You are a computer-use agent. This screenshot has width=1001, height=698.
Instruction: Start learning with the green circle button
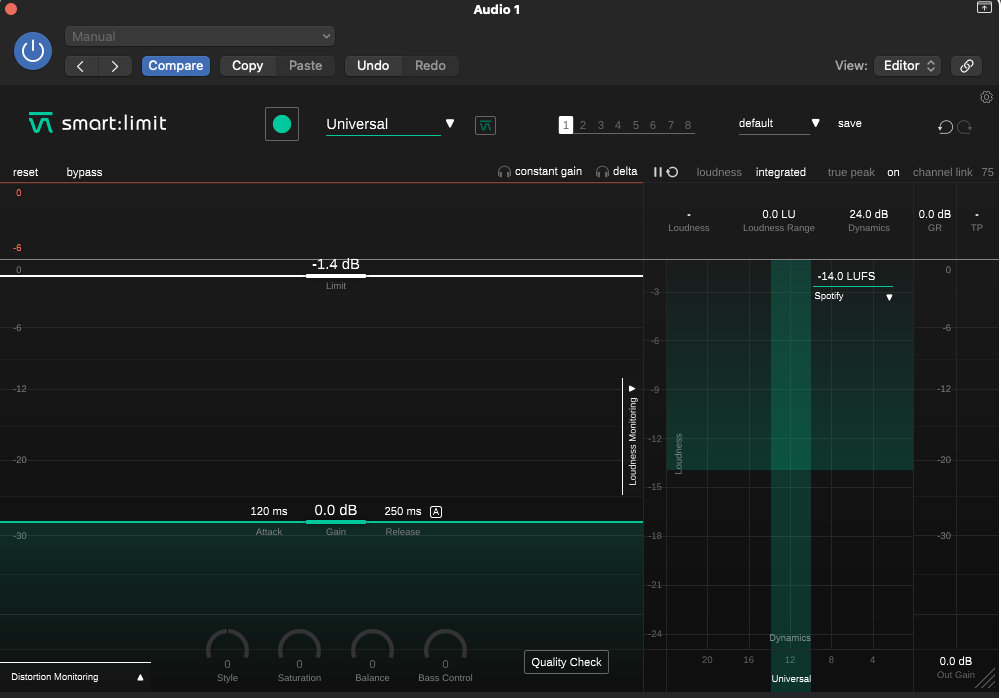tap(282, 124)
